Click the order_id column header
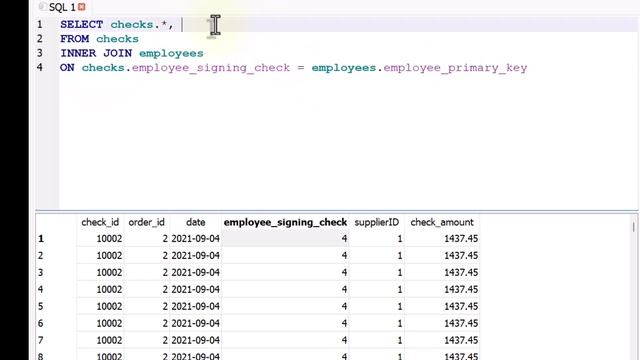 pos(147,222)
